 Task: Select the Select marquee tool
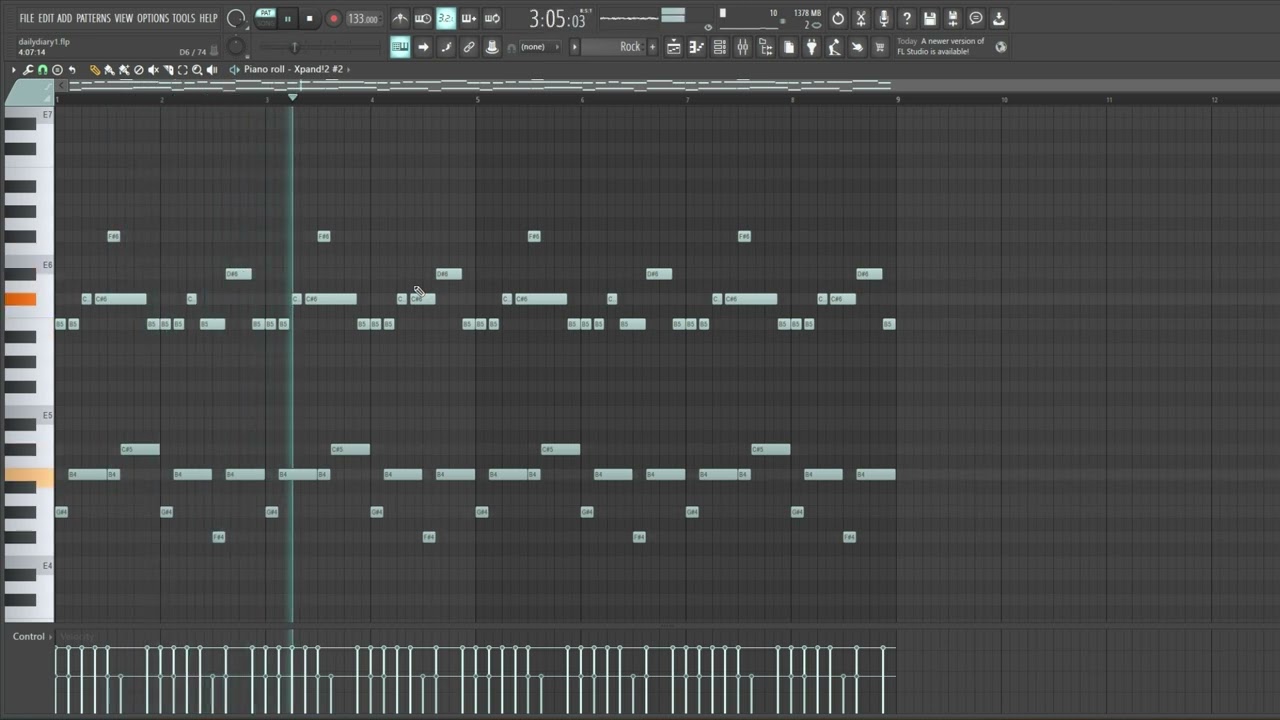tap(182, 70)
